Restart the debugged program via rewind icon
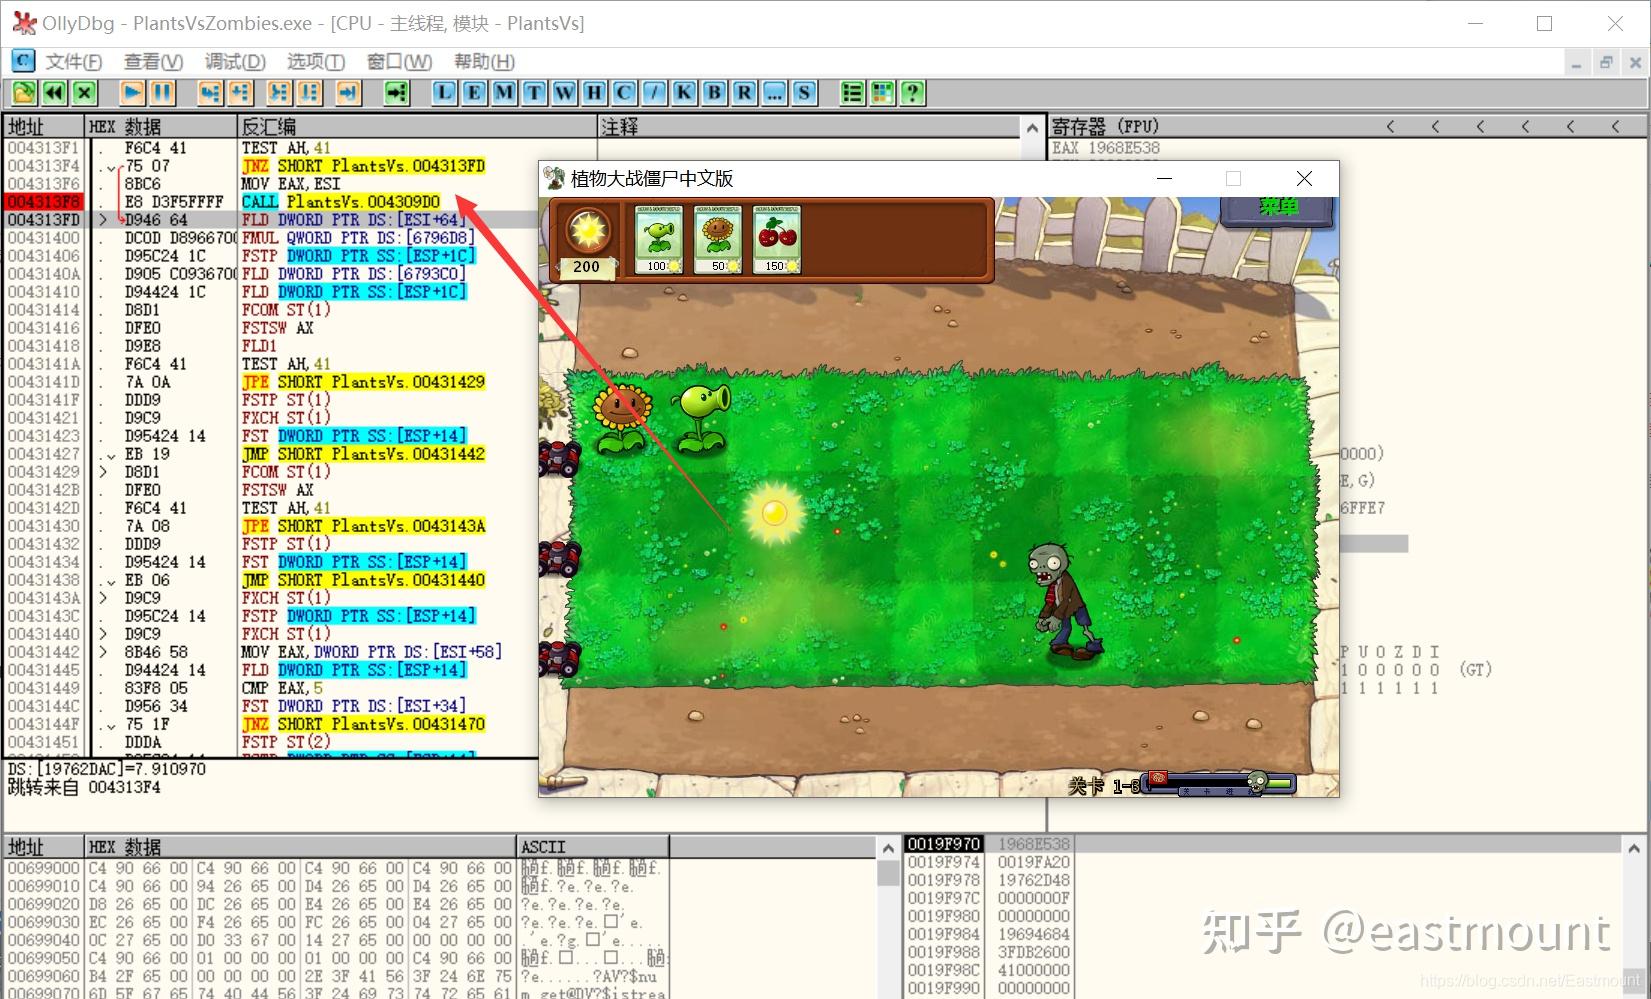This screenshot has height=999, width=1651. (x=53, y=92)
